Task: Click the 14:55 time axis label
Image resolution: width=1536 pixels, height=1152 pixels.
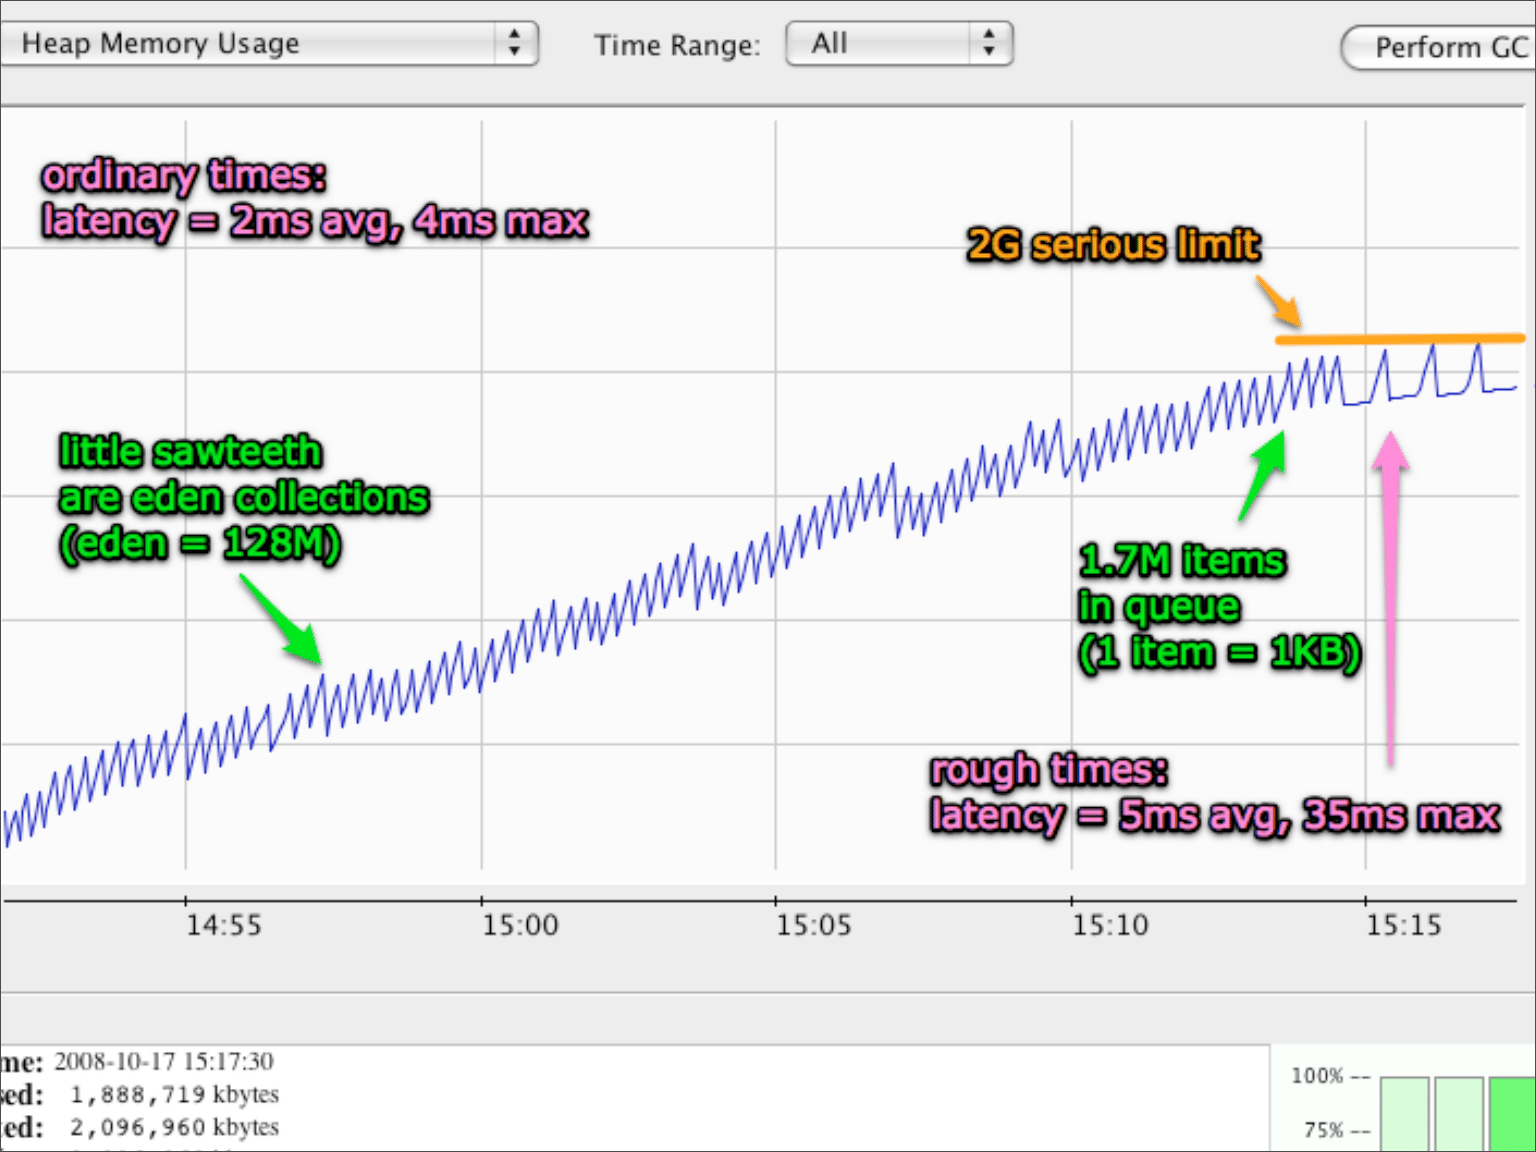Action: coord(223,925)
